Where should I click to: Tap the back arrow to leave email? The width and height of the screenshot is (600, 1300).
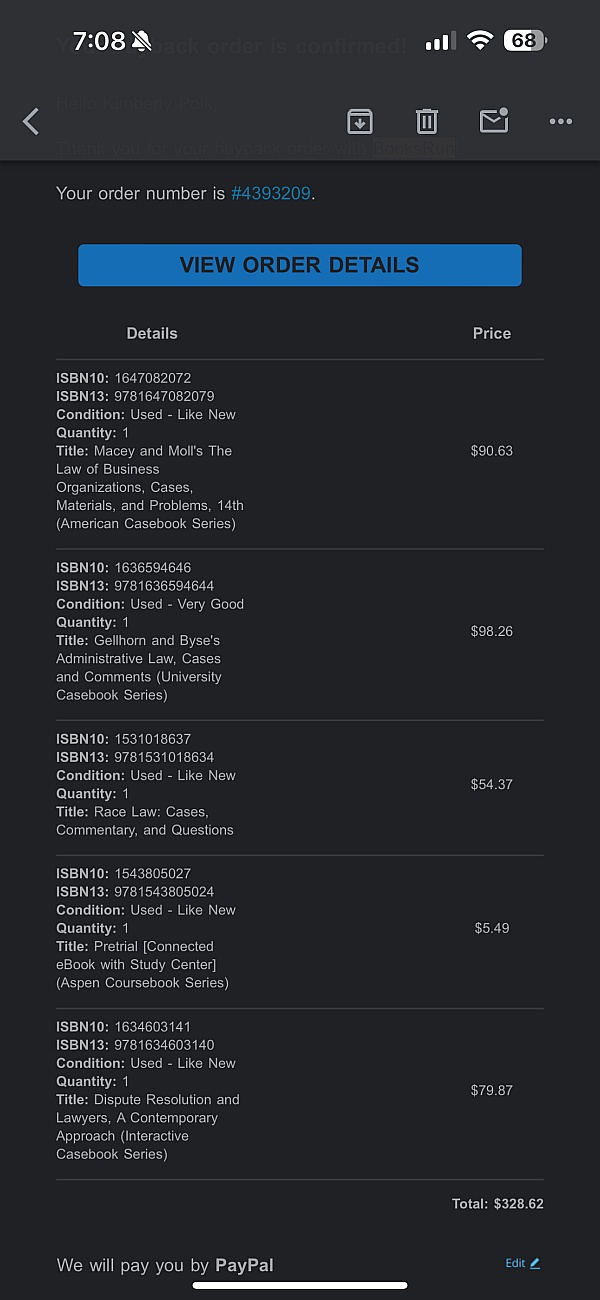tap(31, 122)
